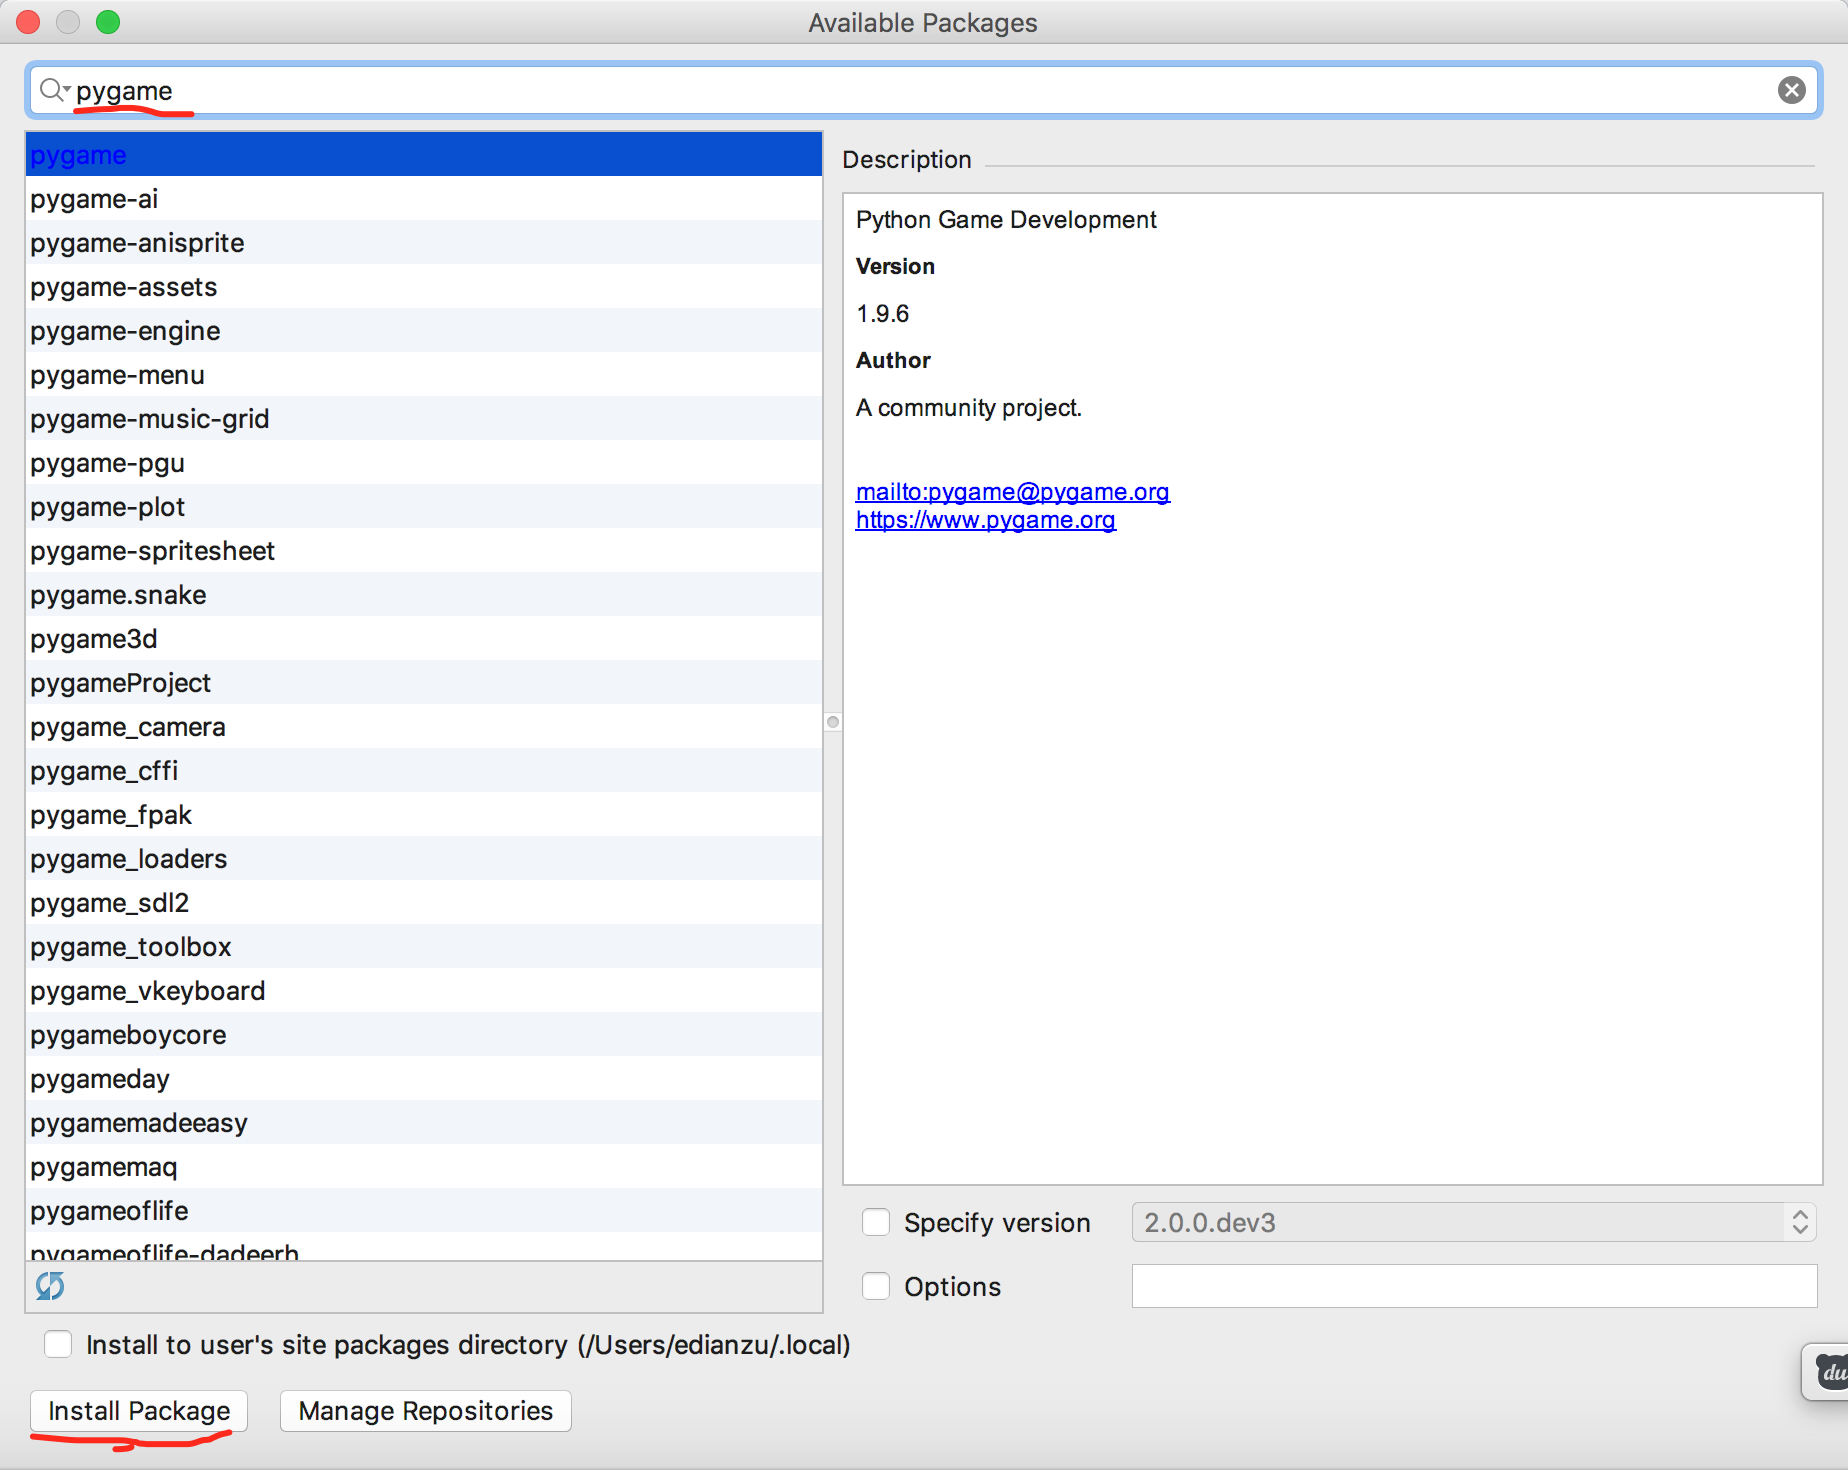Select pygamemadeeasy in the list
The width and height of the screenshot is (1848, 1470).
(x=424, y=1123)
